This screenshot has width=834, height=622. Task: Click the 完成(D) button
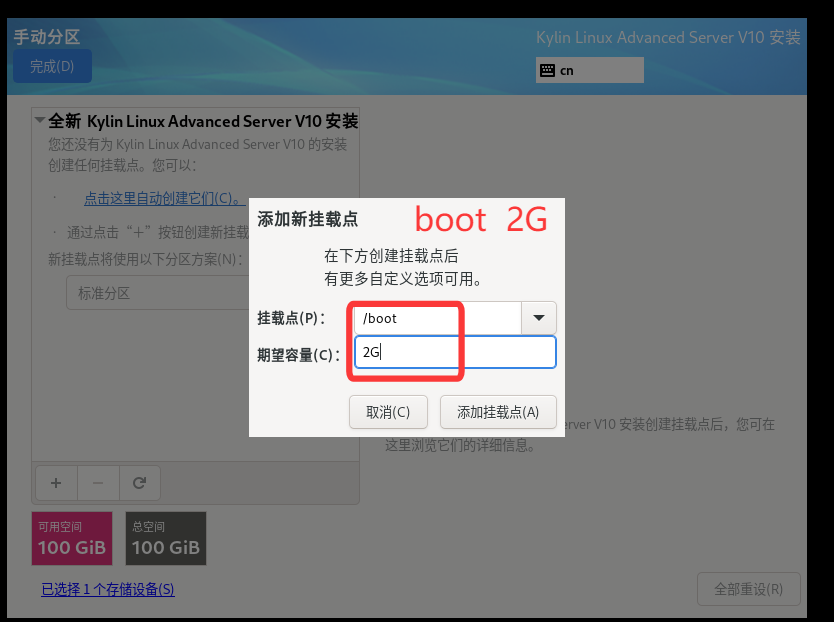coord(52,67)
